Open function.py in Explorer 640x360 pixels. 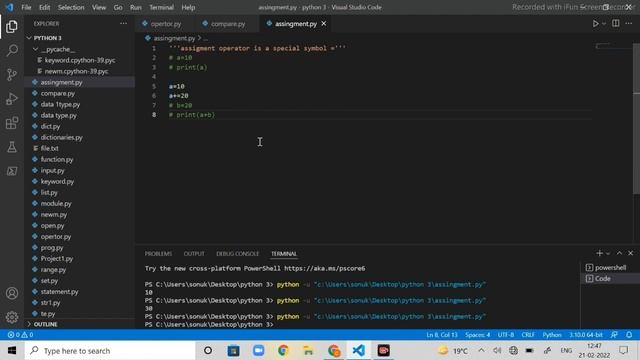[x=80, y=159]
